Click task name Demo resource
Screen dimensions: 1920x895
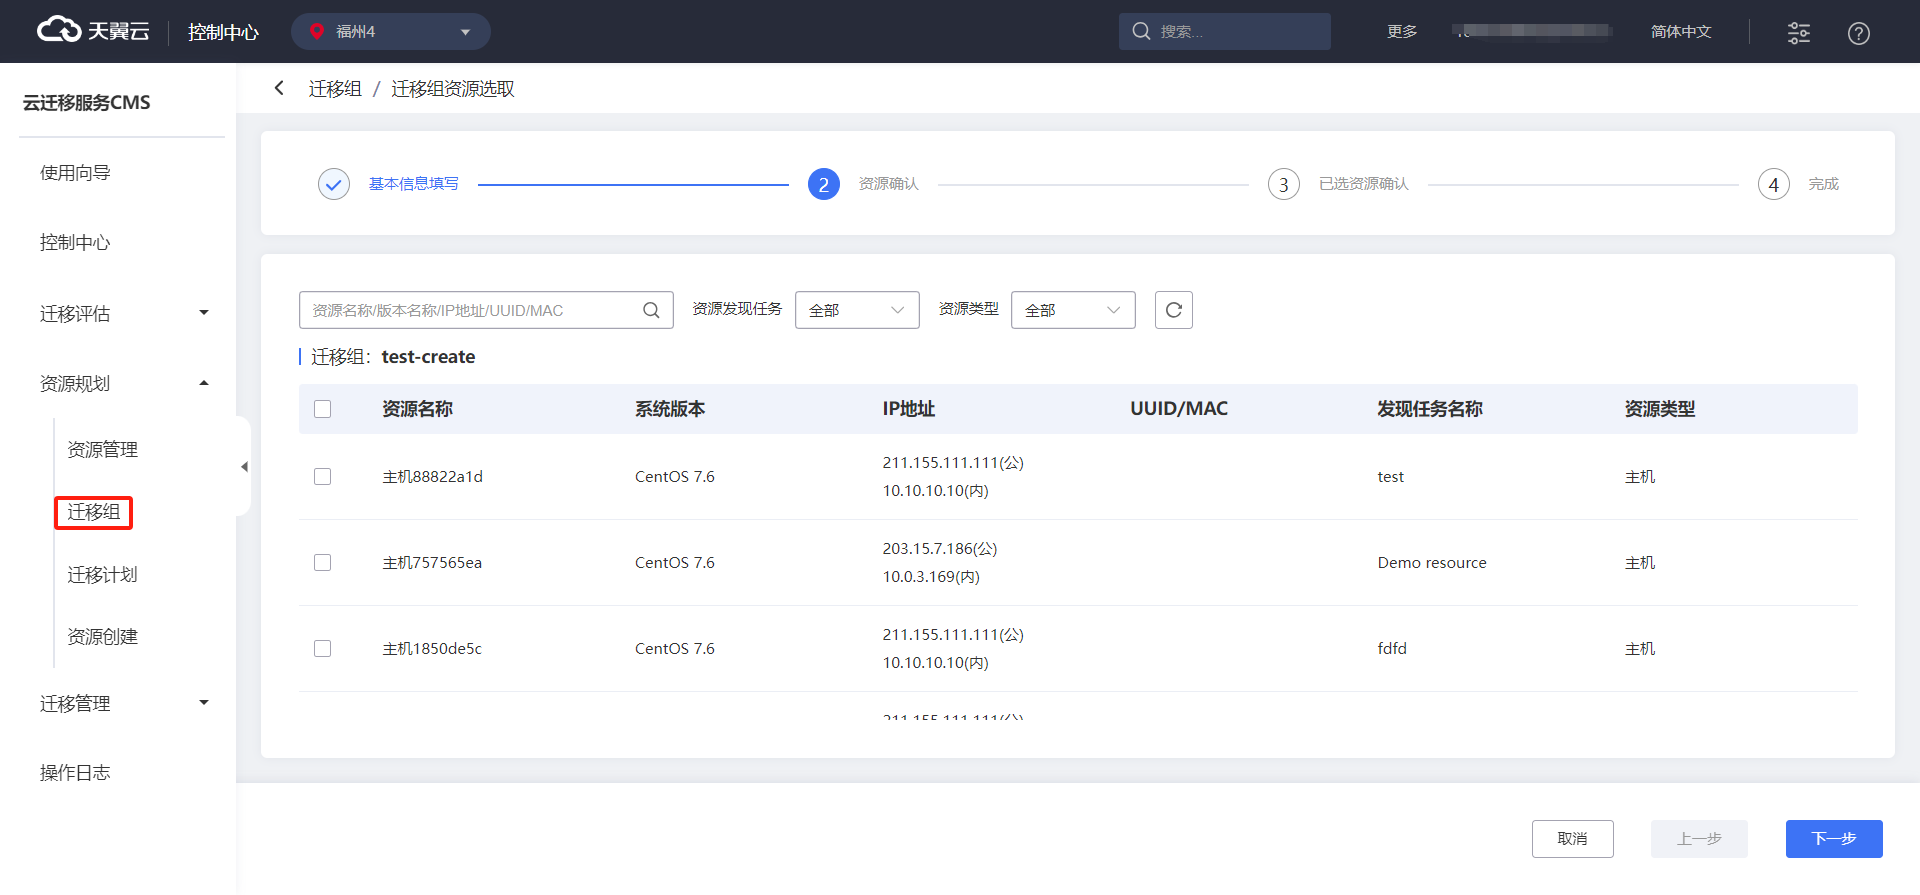point(1432,563)
